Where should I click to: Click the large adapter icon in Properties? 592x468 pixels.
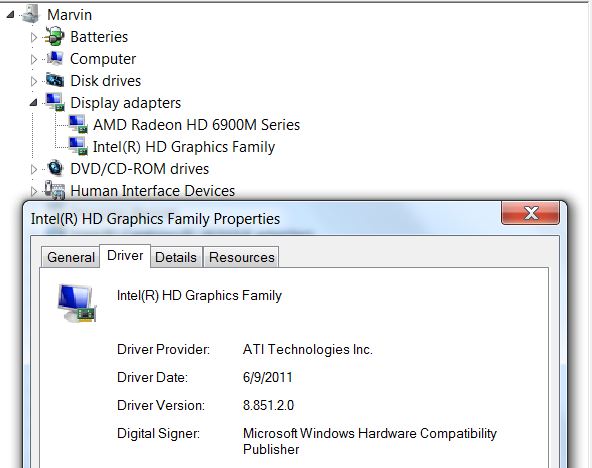[x=77, y=303]
